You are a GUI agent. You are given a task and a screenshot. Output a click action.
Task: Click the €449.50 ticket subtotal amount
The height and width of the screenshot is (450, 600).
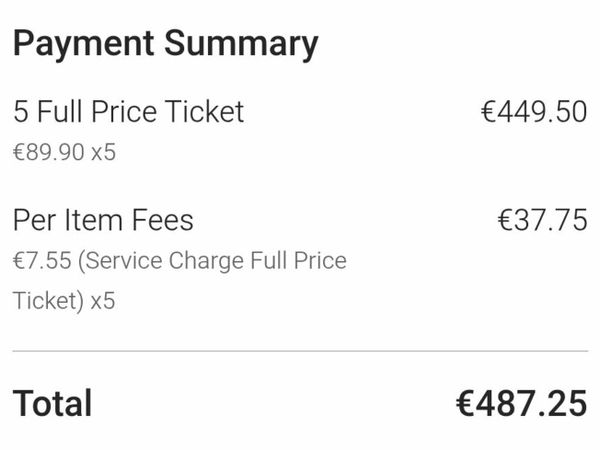(x=534, y=112)
